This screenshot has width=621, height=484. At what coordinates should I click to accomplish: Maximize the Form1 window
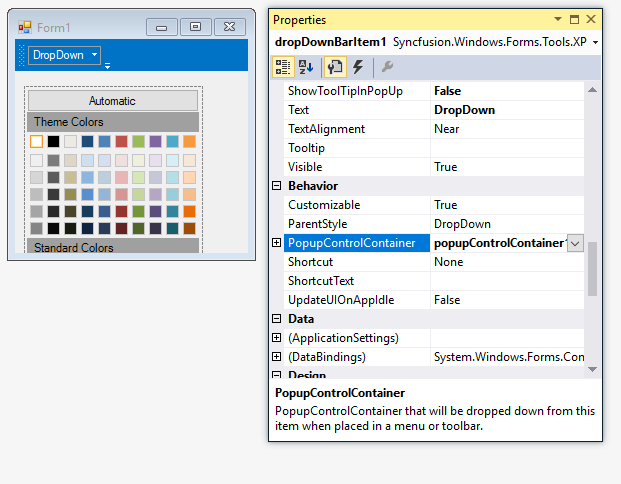point(196,27)
